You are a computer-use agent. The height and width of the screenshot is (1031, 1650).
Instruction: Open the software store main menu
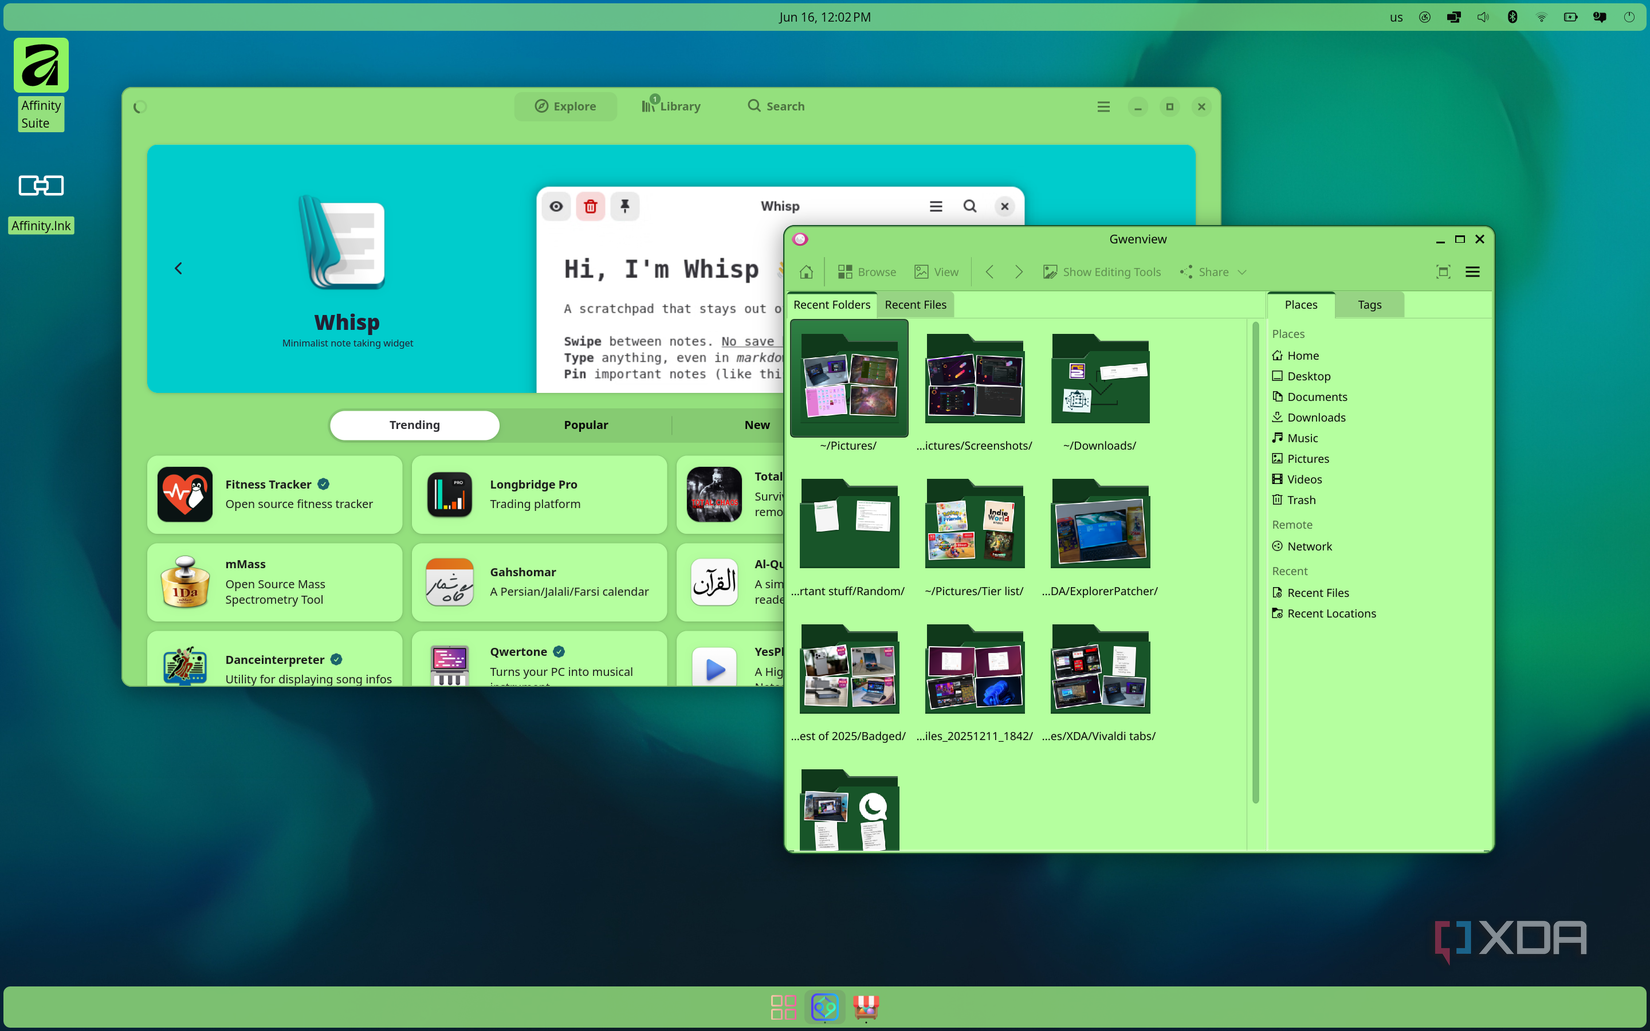pyautogui.click(x=1103, y=107)
